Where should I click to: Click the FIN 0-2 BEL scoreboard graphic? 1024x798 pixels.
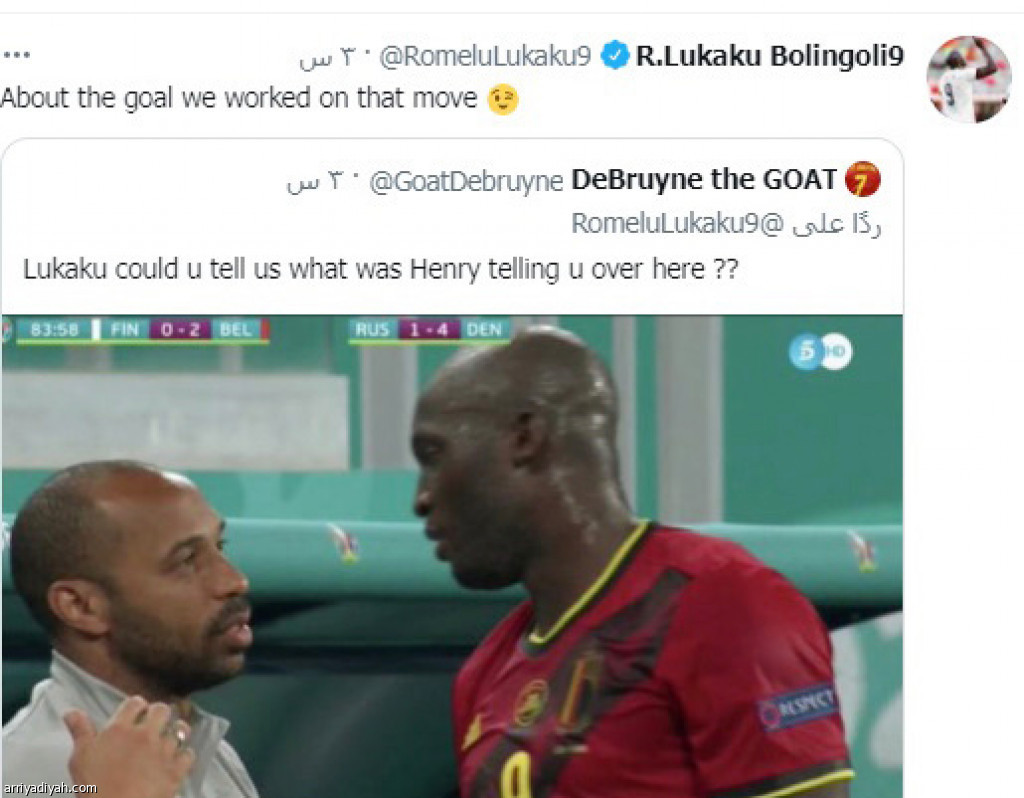pyautogui.click(x=142, y=329)
